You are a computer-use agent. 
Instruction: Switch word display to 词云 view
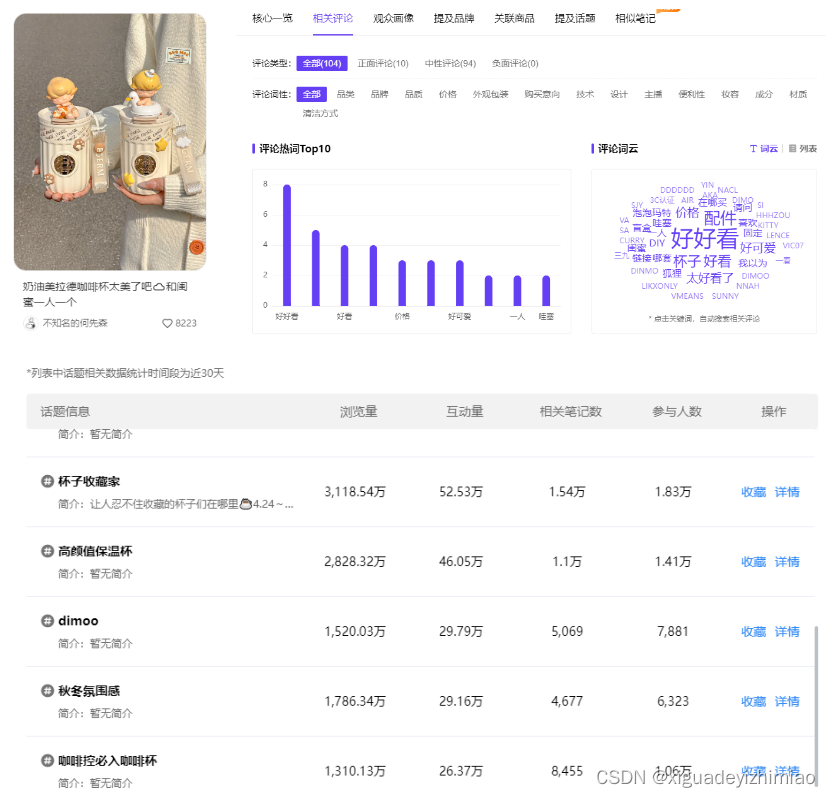pyautogui.click(x=763, y=149)
